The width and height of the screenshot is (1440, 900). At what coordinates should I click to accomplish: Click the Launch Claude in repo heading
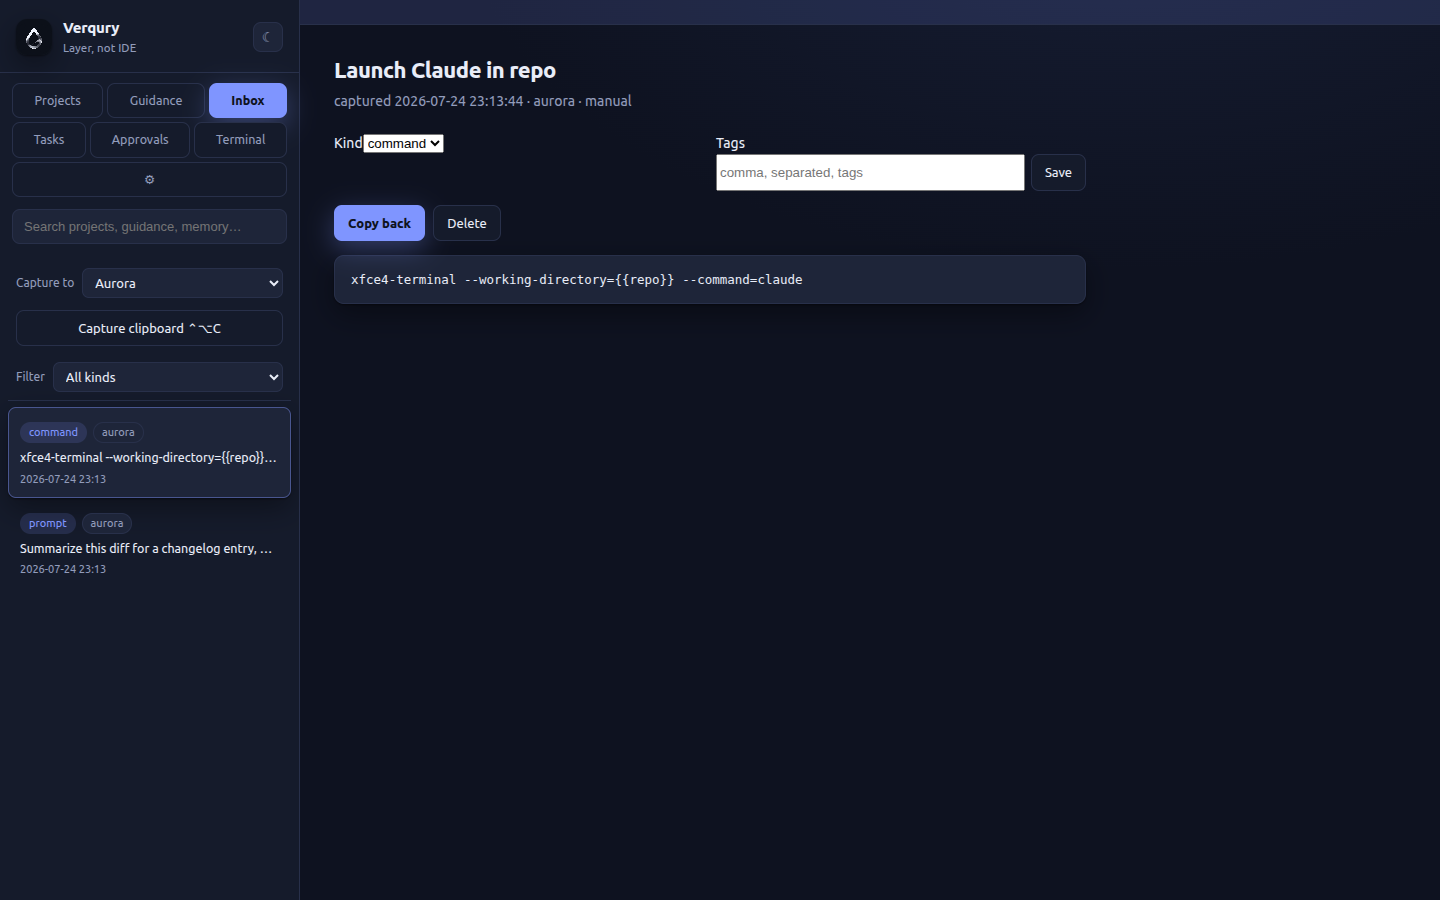click(x=445, y=70)
